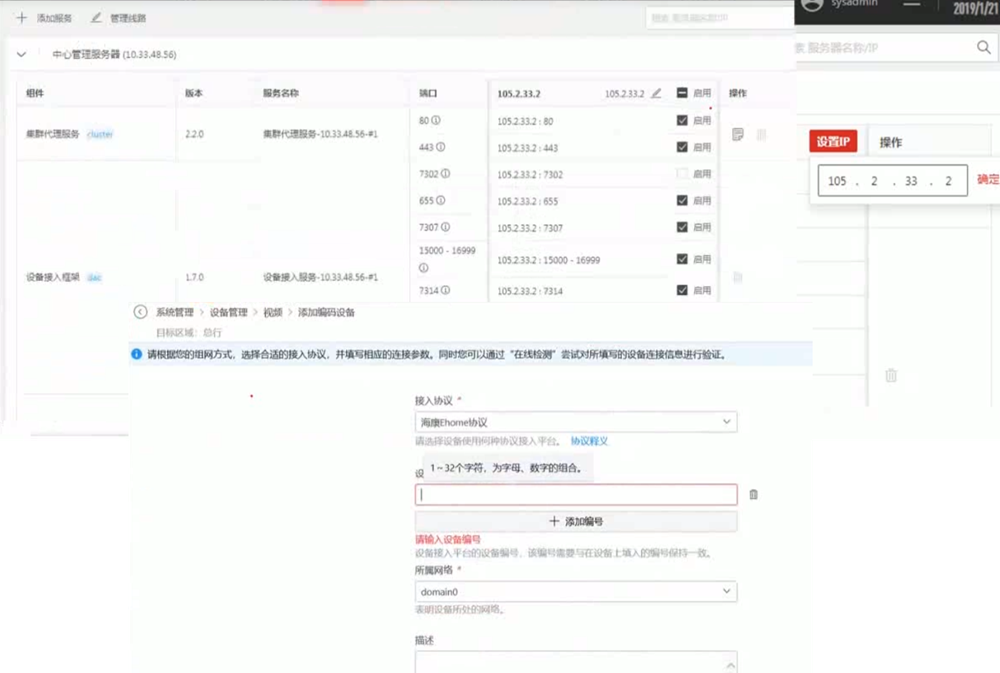
Task: Click the empty device number input field
Action: [576, 494]
